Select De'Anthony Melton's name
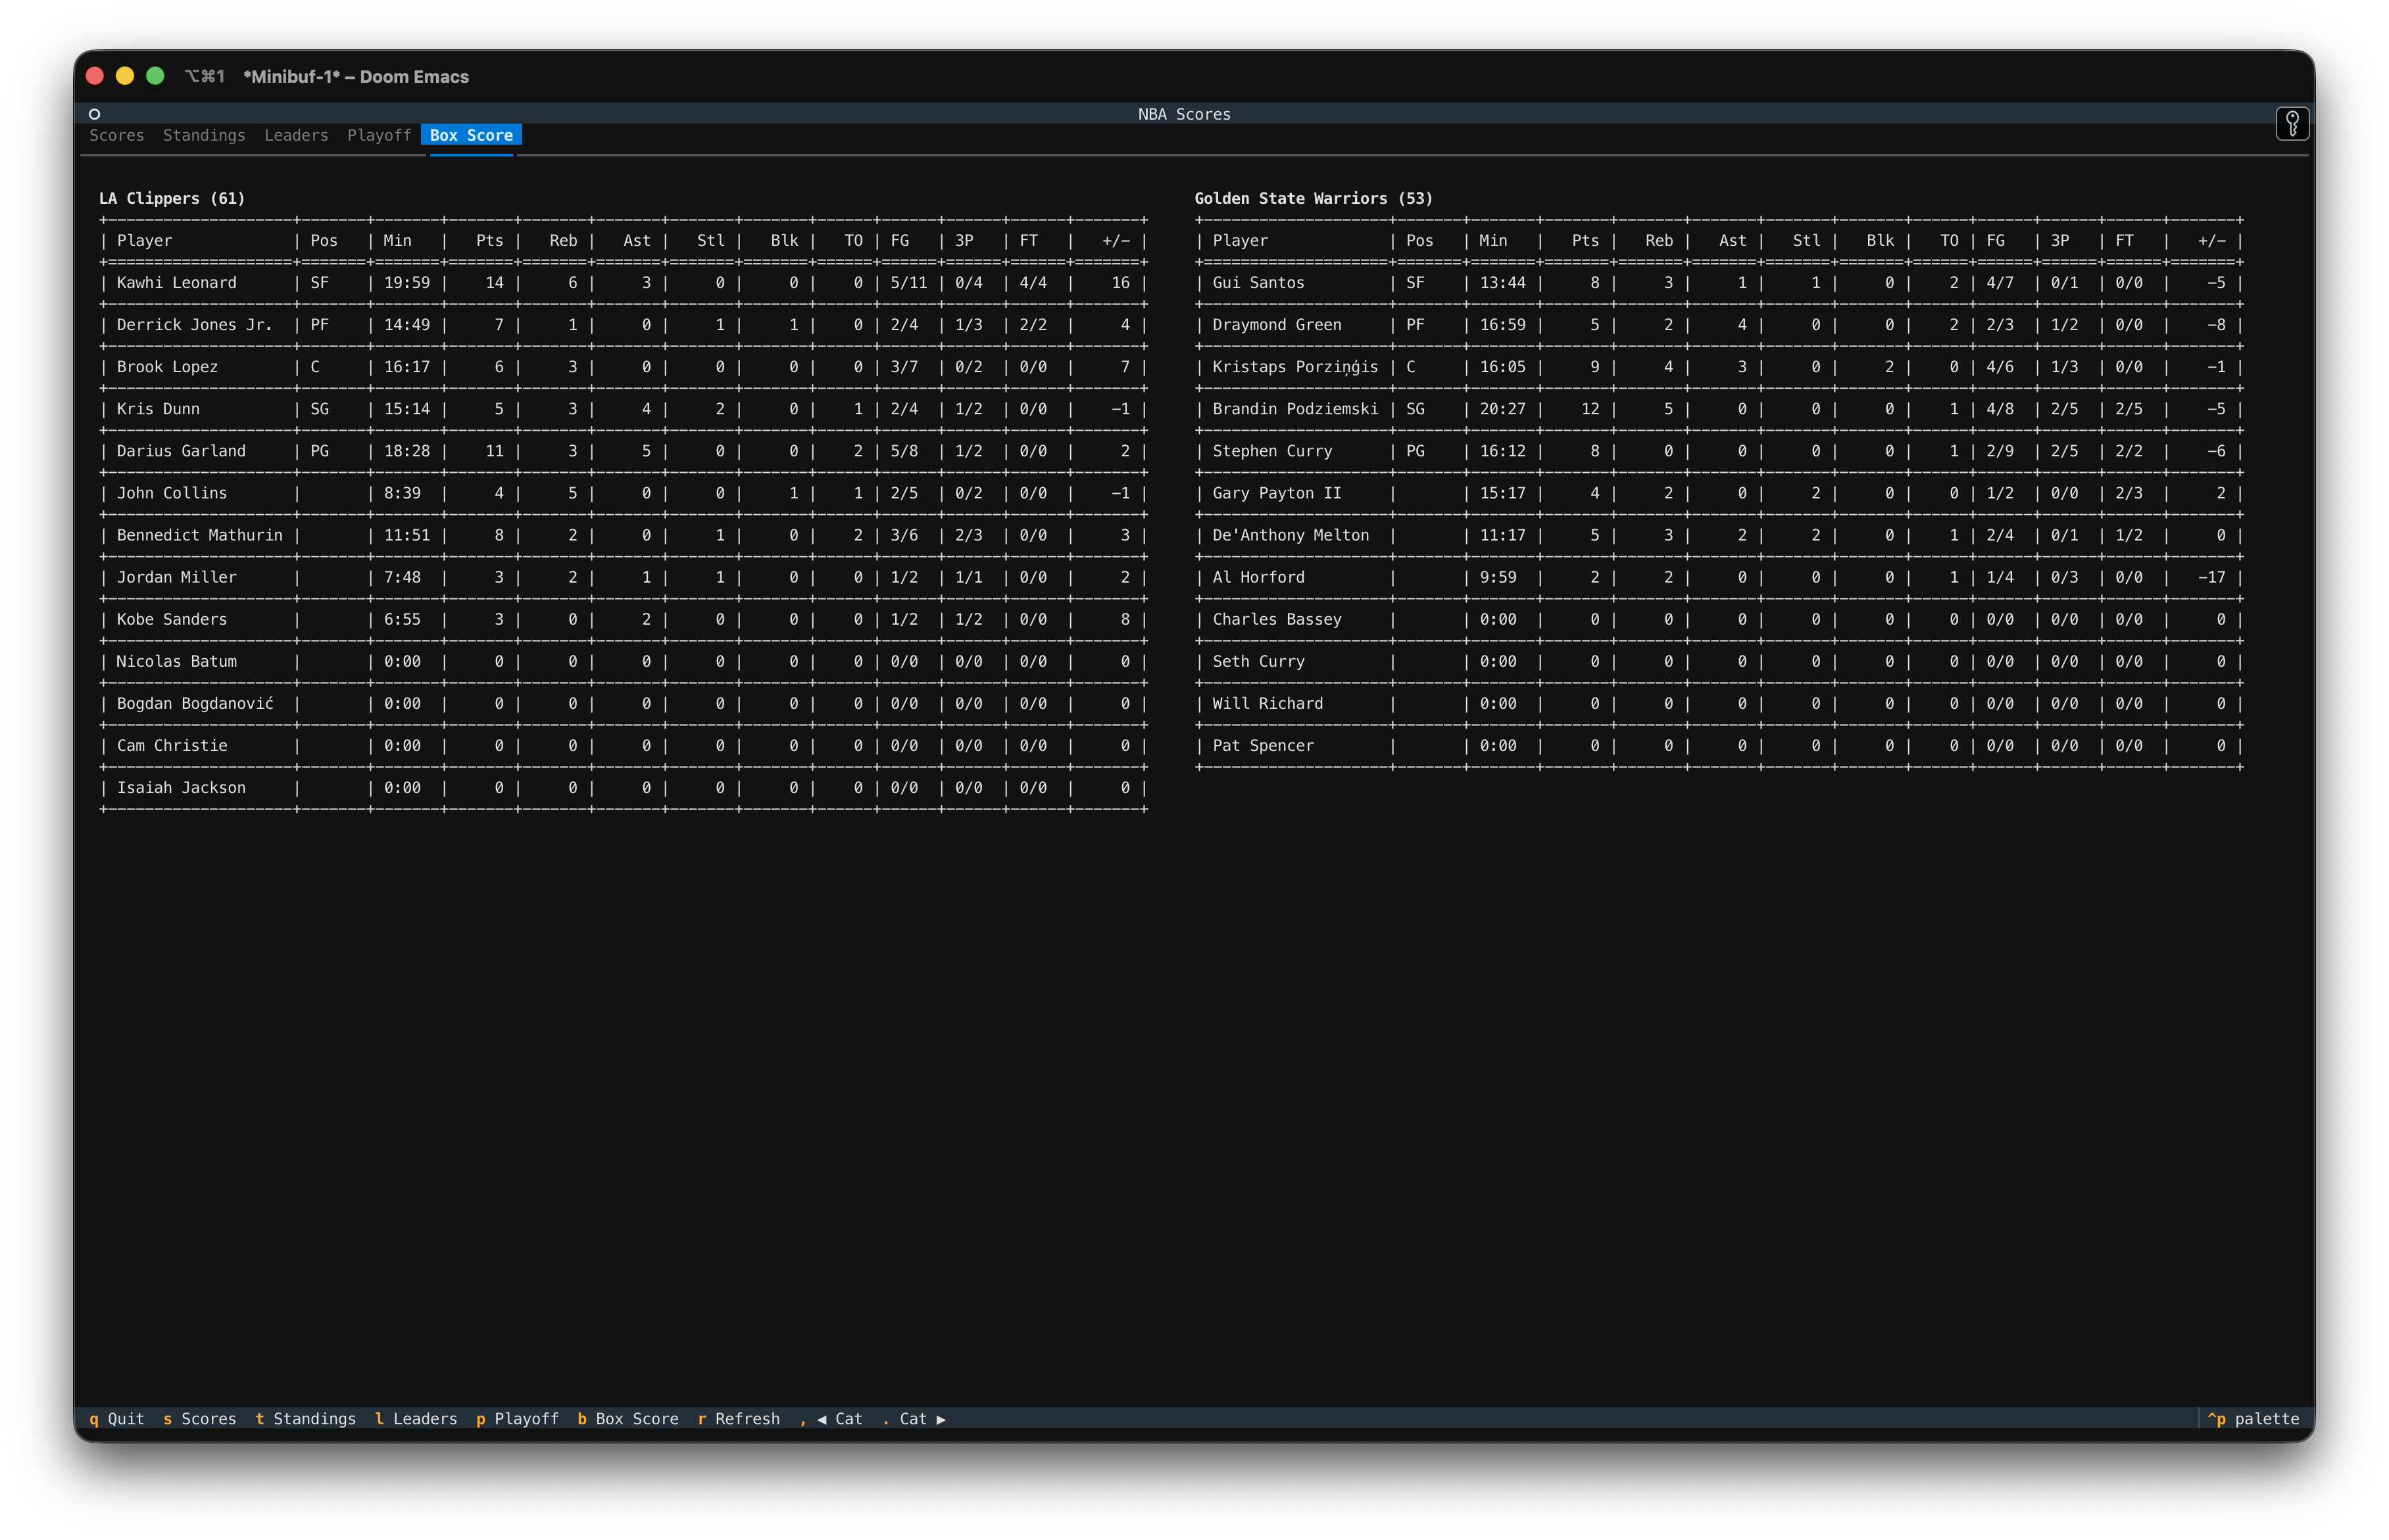Viewport: 2389px width, 1540px height. pyautogui.click(x=1291, y=535)
